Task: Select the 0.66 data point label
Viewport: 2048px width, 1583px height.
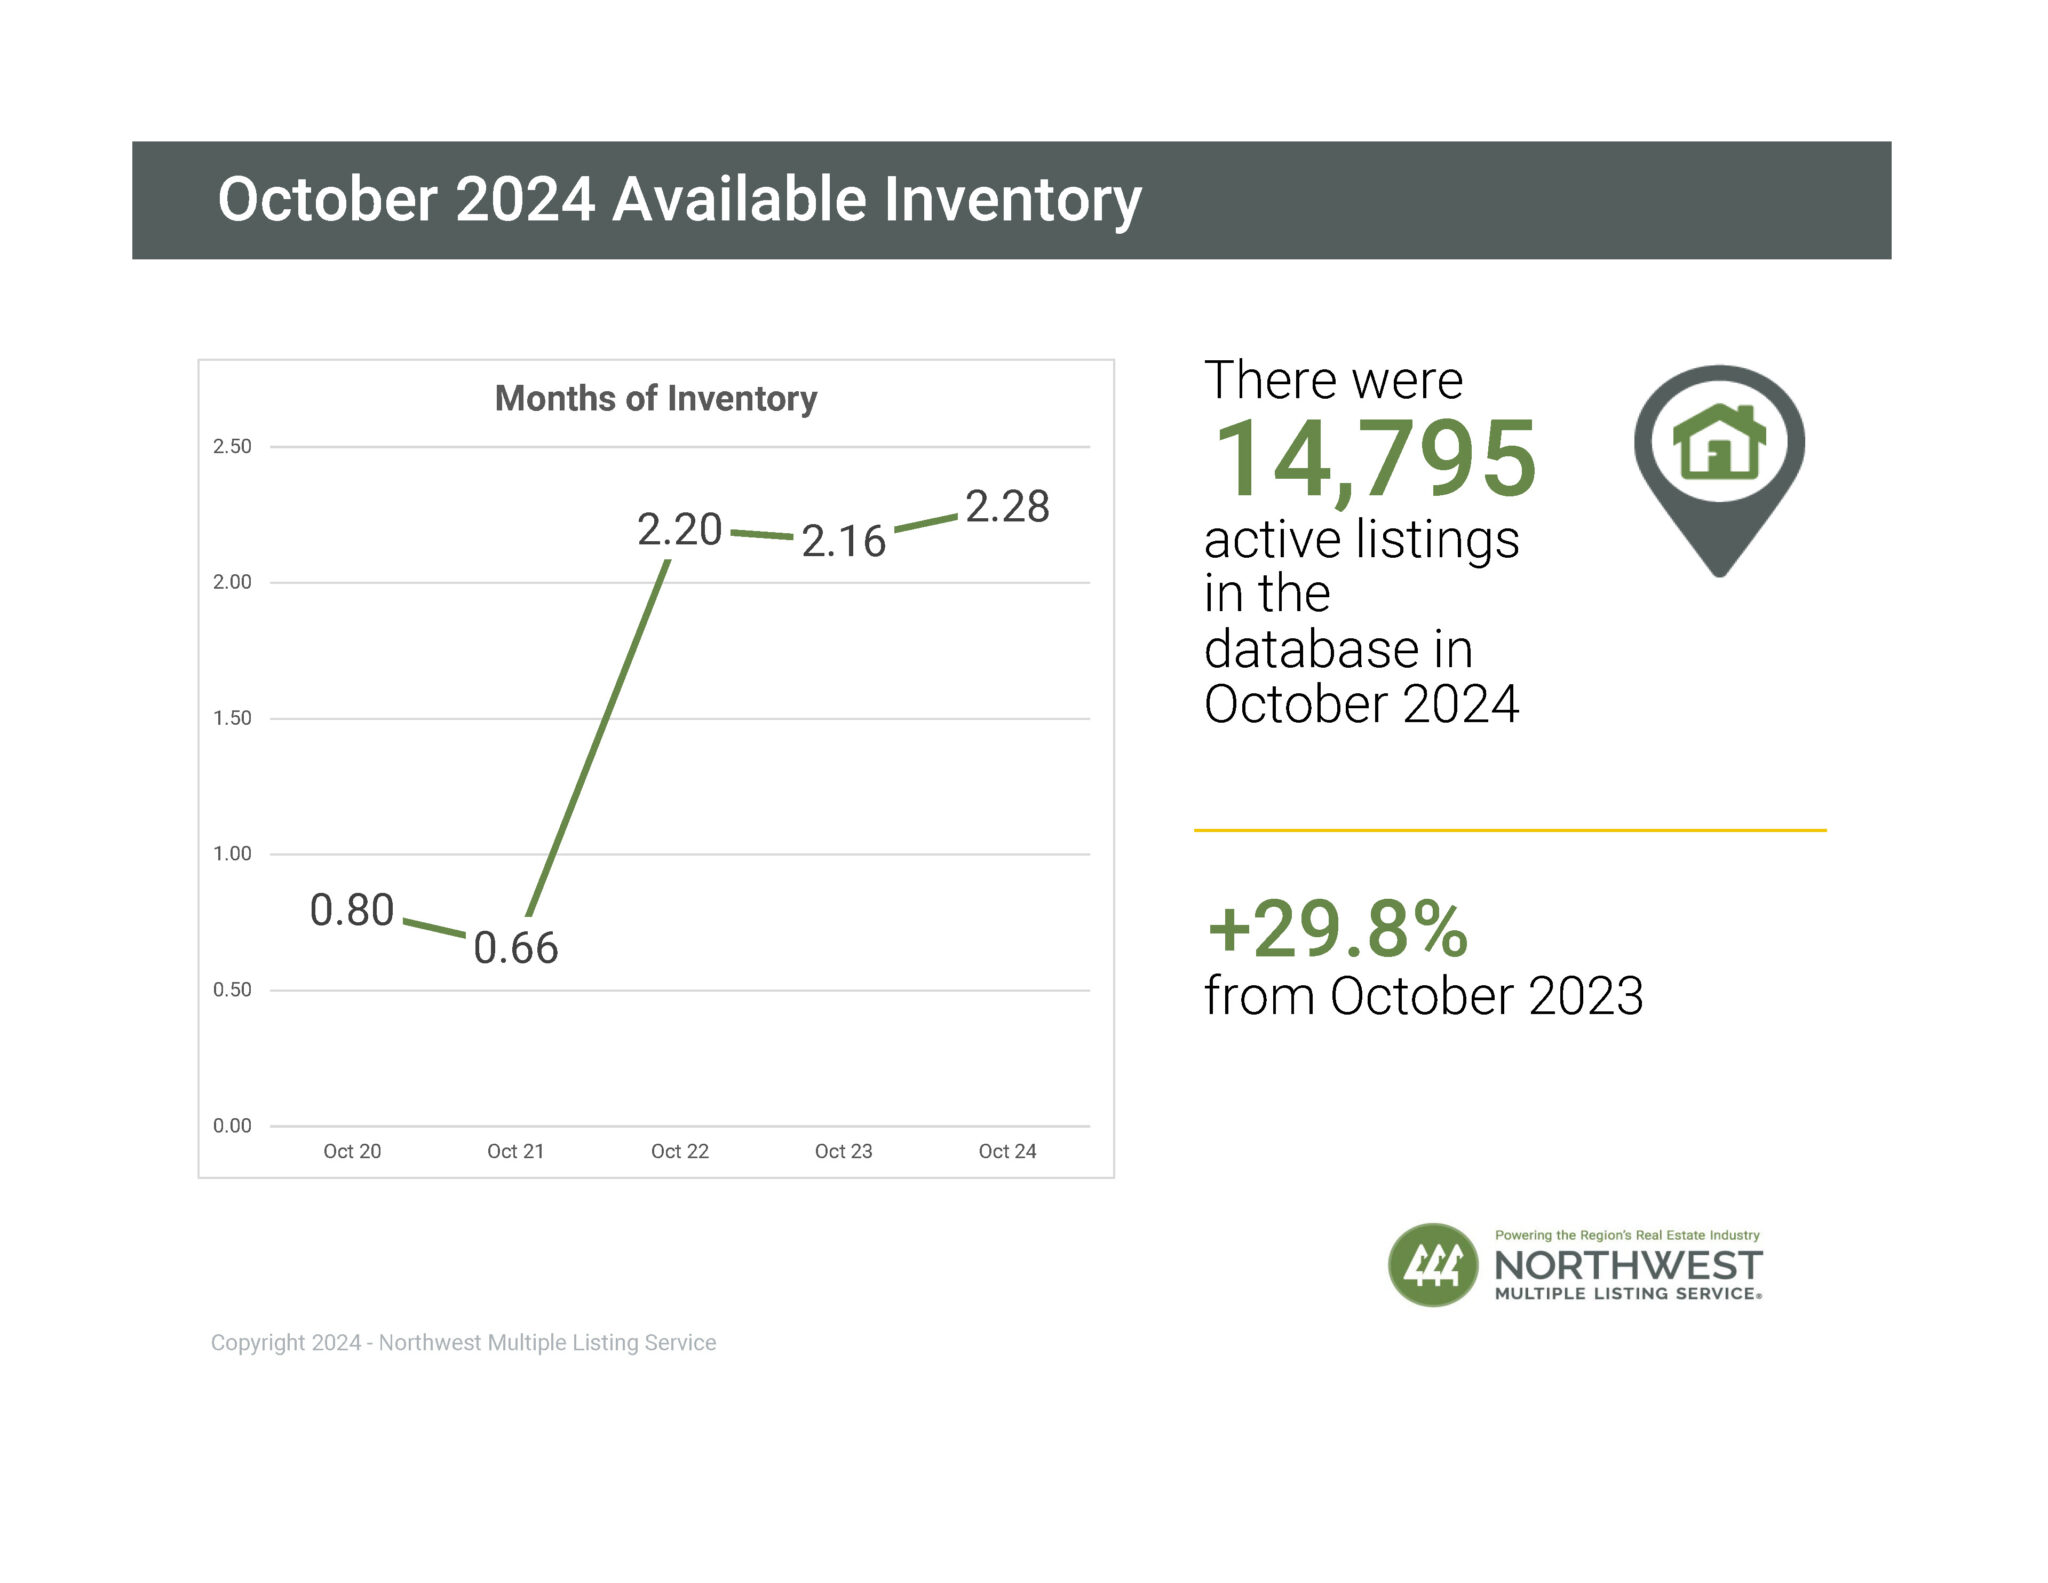Action: [515, 948]
